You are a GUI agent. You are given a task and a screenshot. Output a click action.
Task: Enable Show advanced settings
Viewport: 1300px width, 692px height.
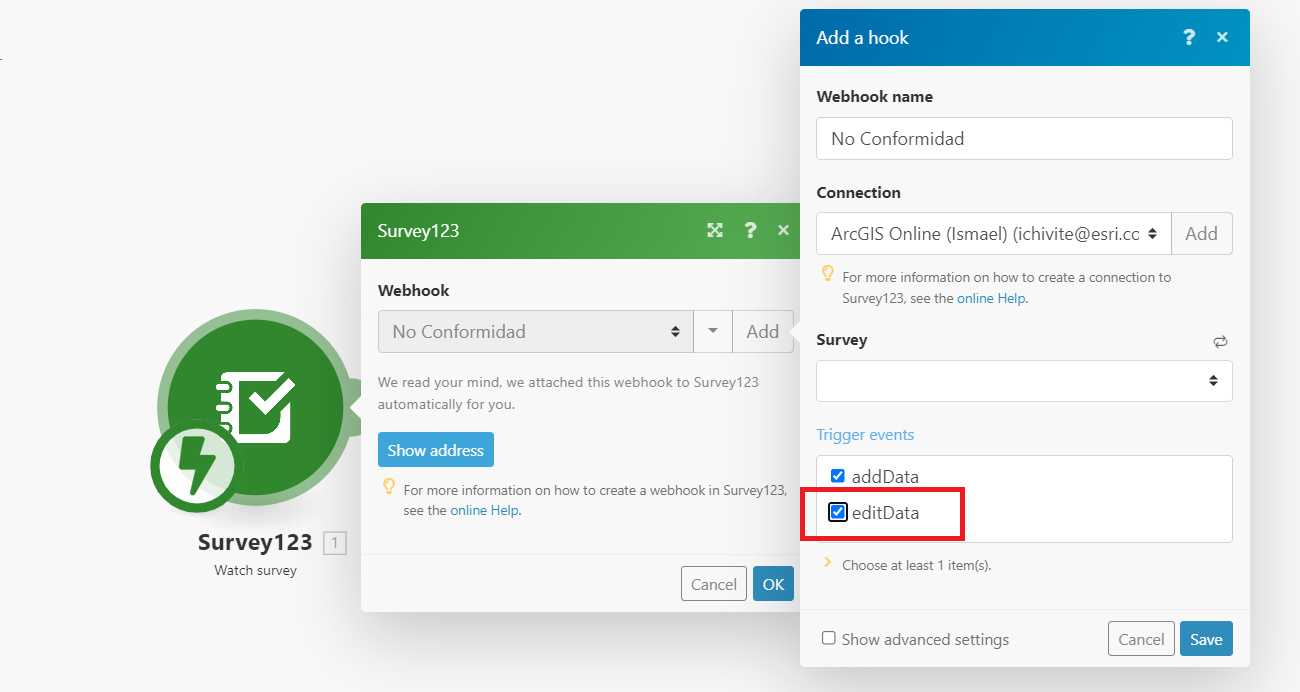point(829,638)
